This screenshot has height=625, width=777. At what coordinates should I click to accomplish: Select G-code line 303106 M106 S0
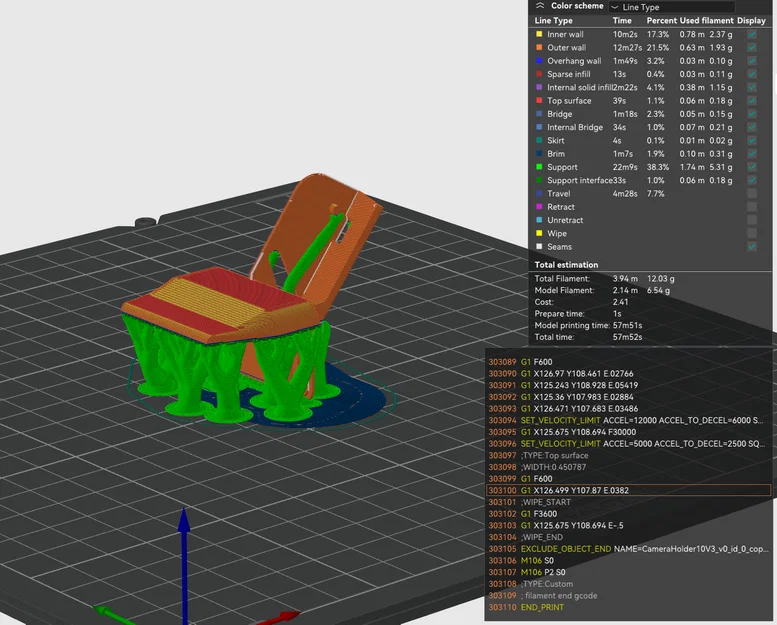[x=628, y=561]
